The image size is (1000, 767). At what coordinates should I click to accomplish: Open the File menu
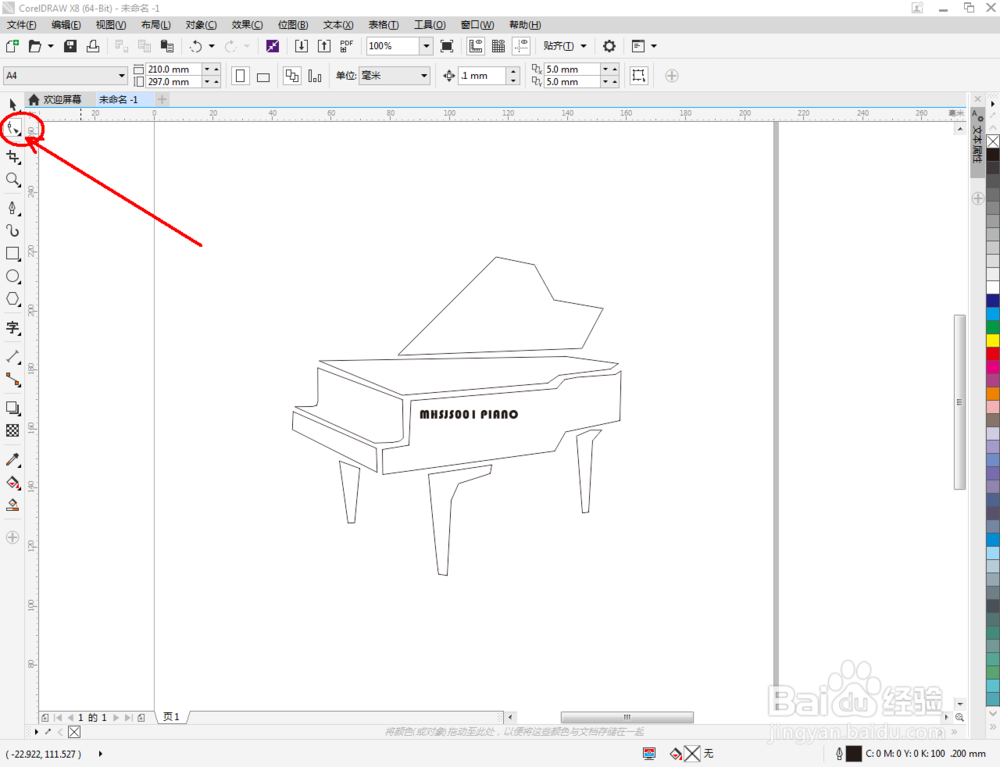coord(22,25)
